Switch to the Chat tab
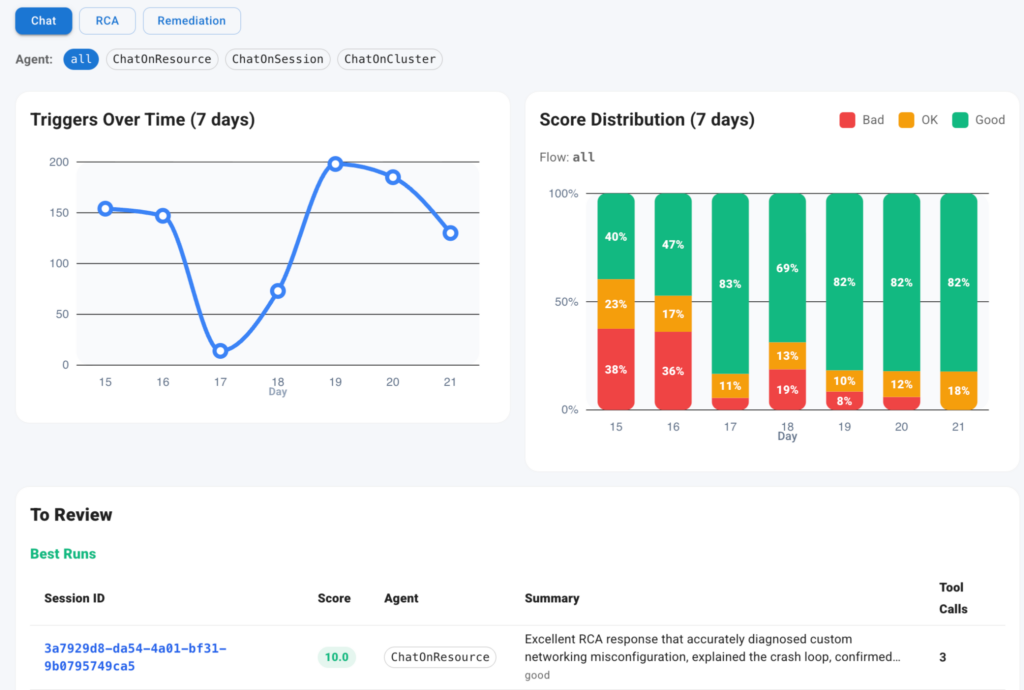The height and width of the screenshot is (690, 1024). click(43, 21)
